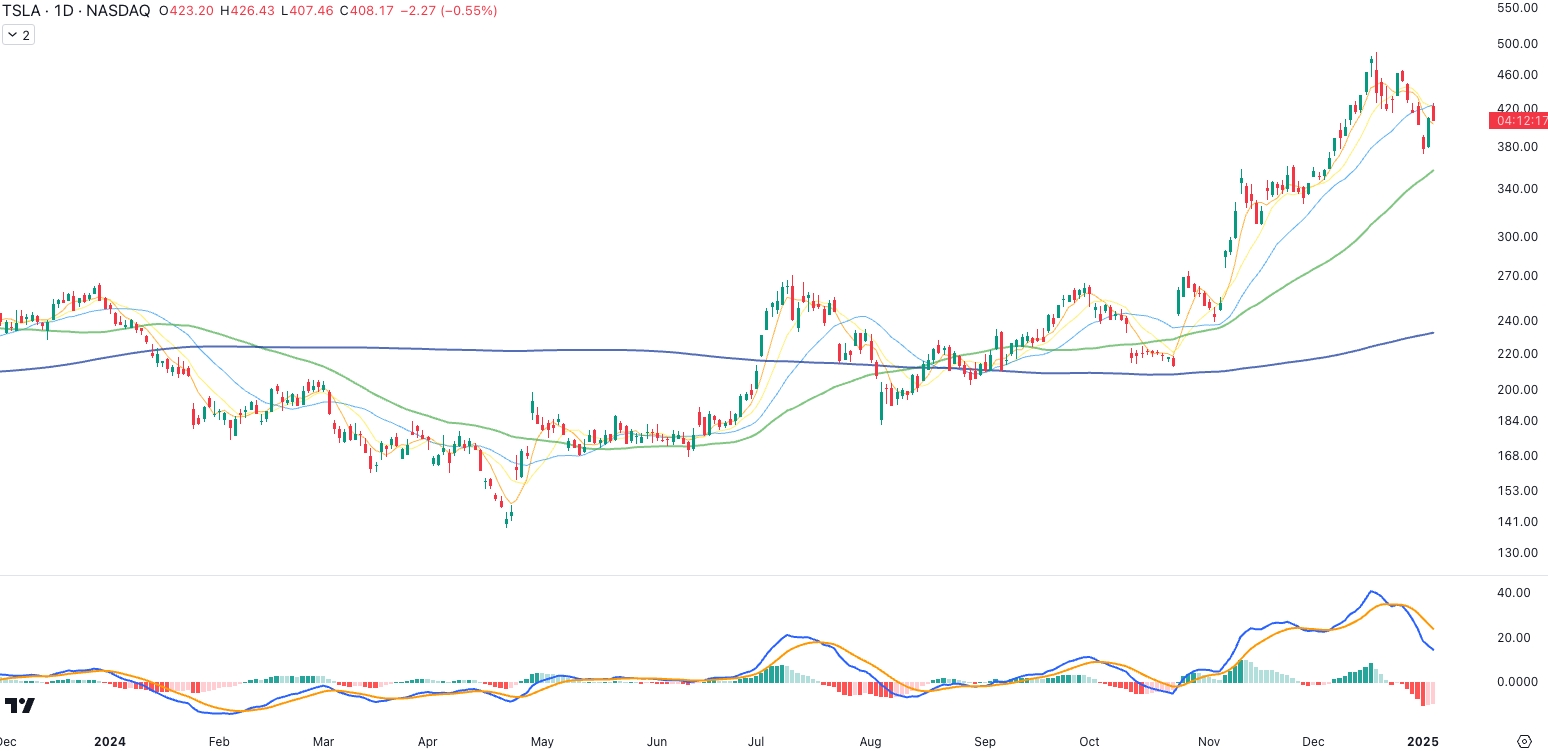Click the Nov label on time axis

[1208, 742]
